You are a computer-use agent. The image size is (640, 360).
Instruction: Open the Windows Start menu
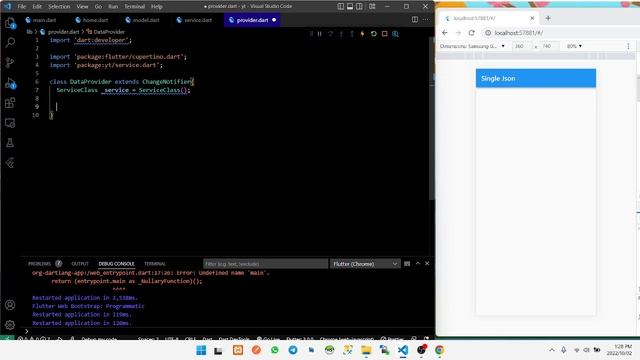click(x=201, y=350)
